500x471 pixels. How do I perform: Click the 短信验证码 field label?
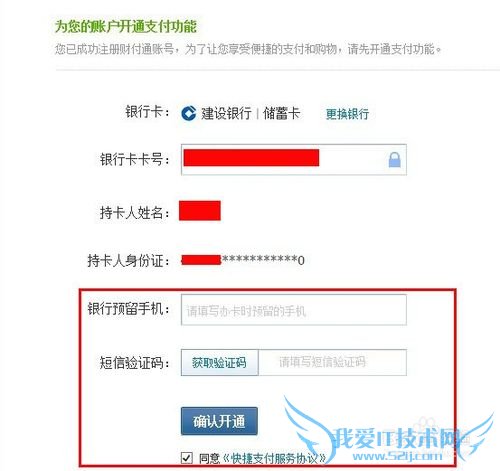[x=134, y=362]
